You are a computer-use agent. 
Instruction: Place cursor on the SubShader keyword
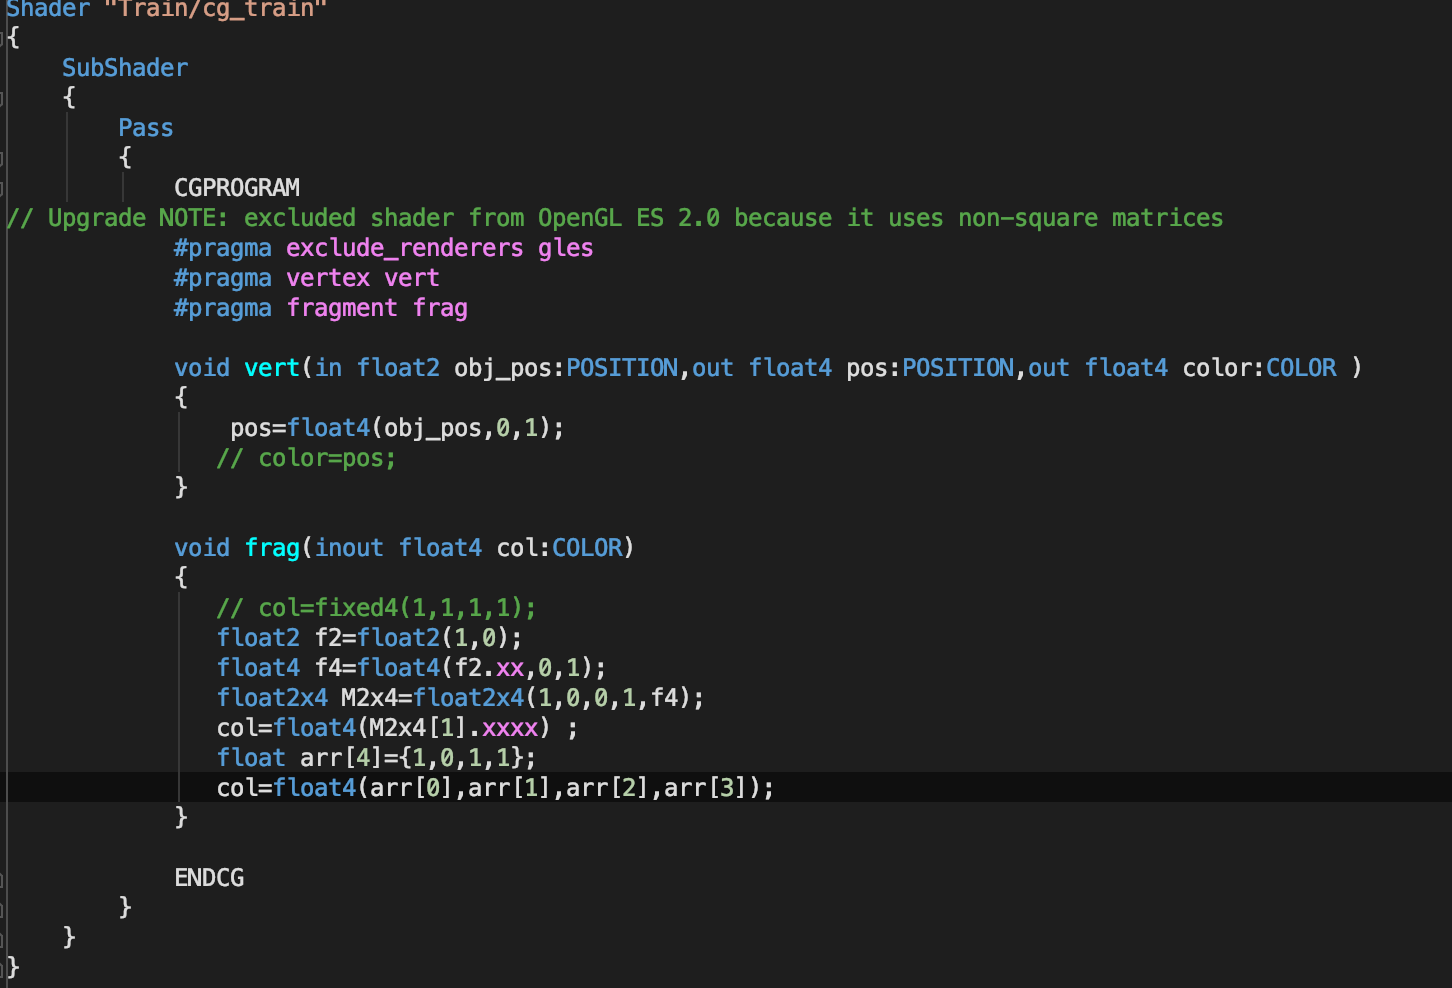[x=125, y=68]
